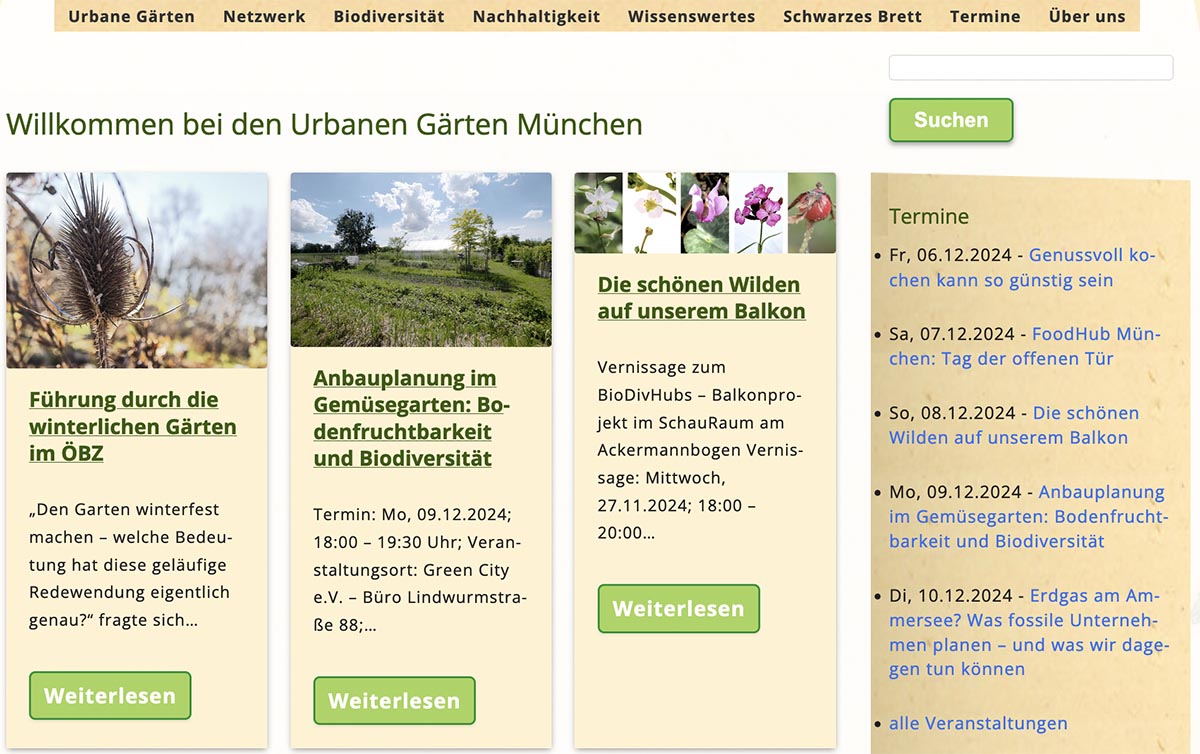Click inside the search text field
The image size is (1200, 754).
[x=1030, y=68]
